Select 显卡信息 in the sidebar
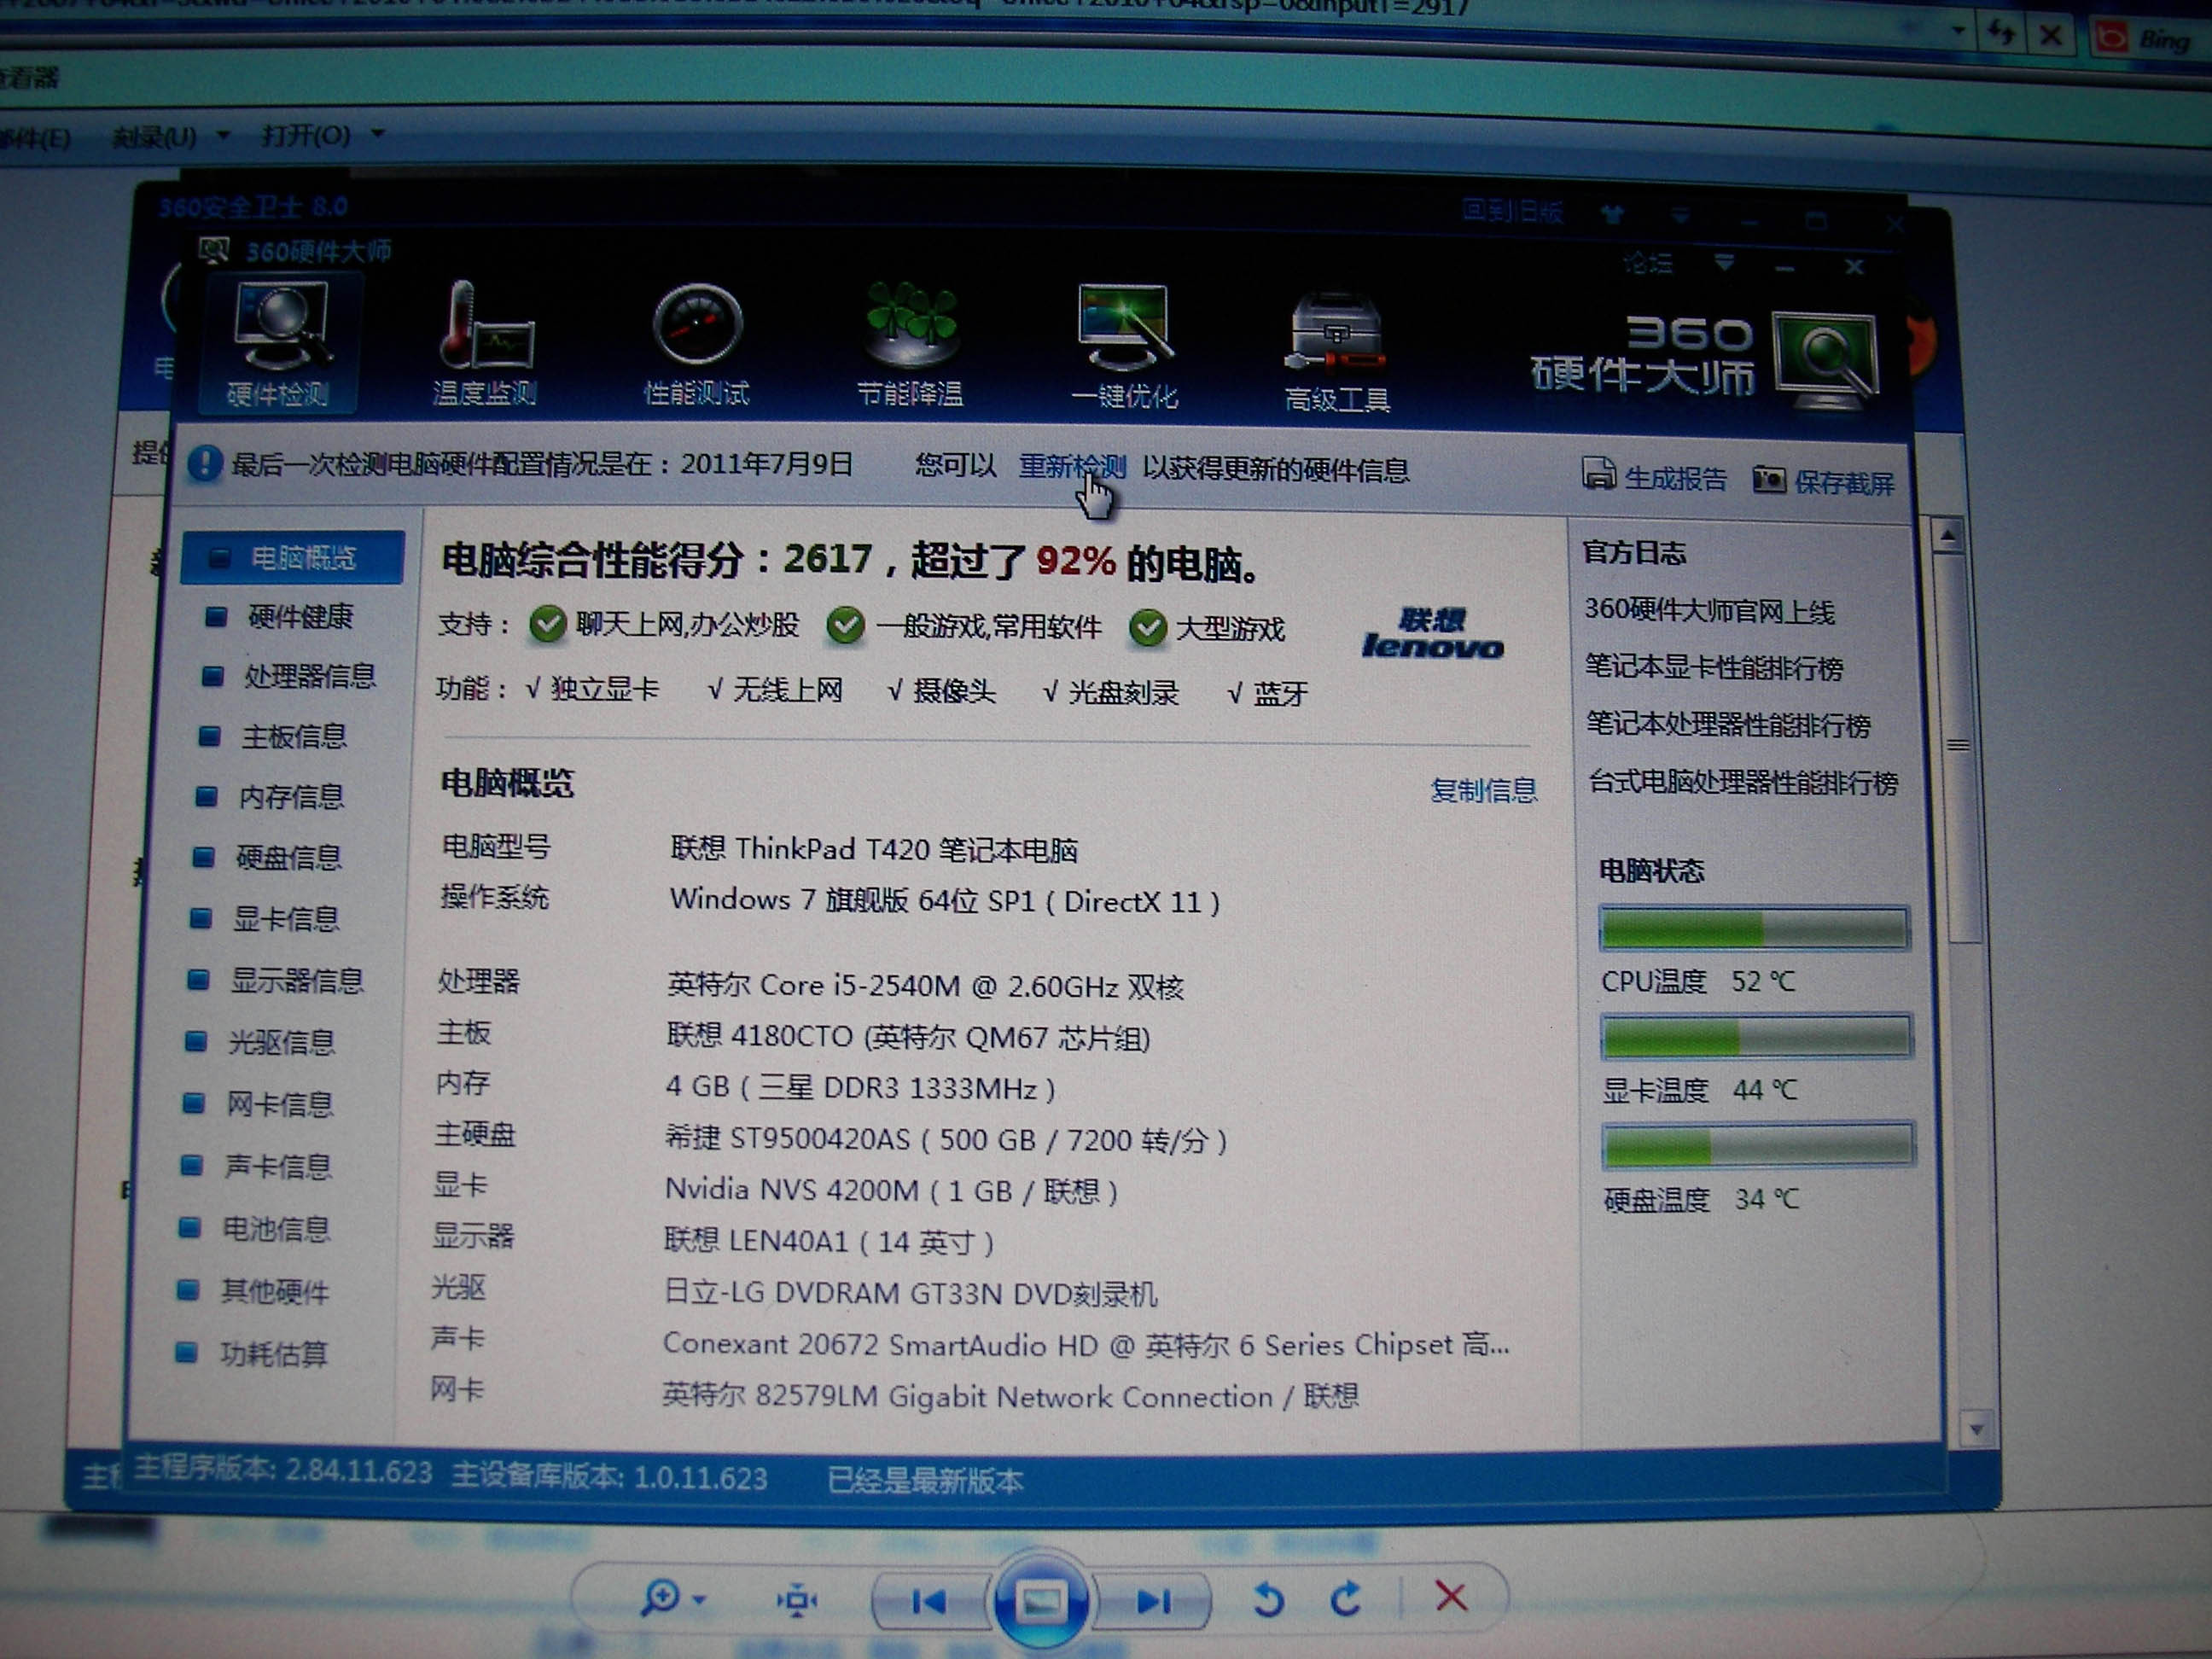Screen dimensions: 2212x1659 coord(284,919)
